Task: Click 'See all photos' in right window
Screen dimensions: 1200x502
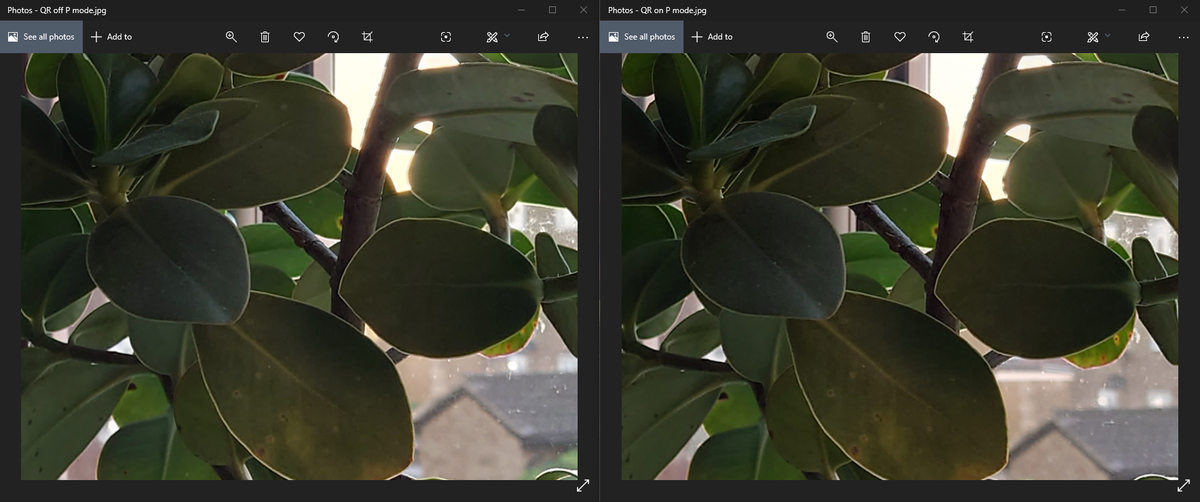Action: coord(641,37)
